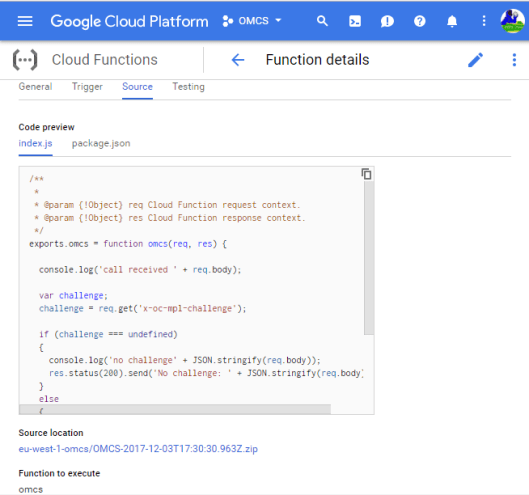Open the OMCS source zip location link
The image size is (529, 495).
click(138, 449)
